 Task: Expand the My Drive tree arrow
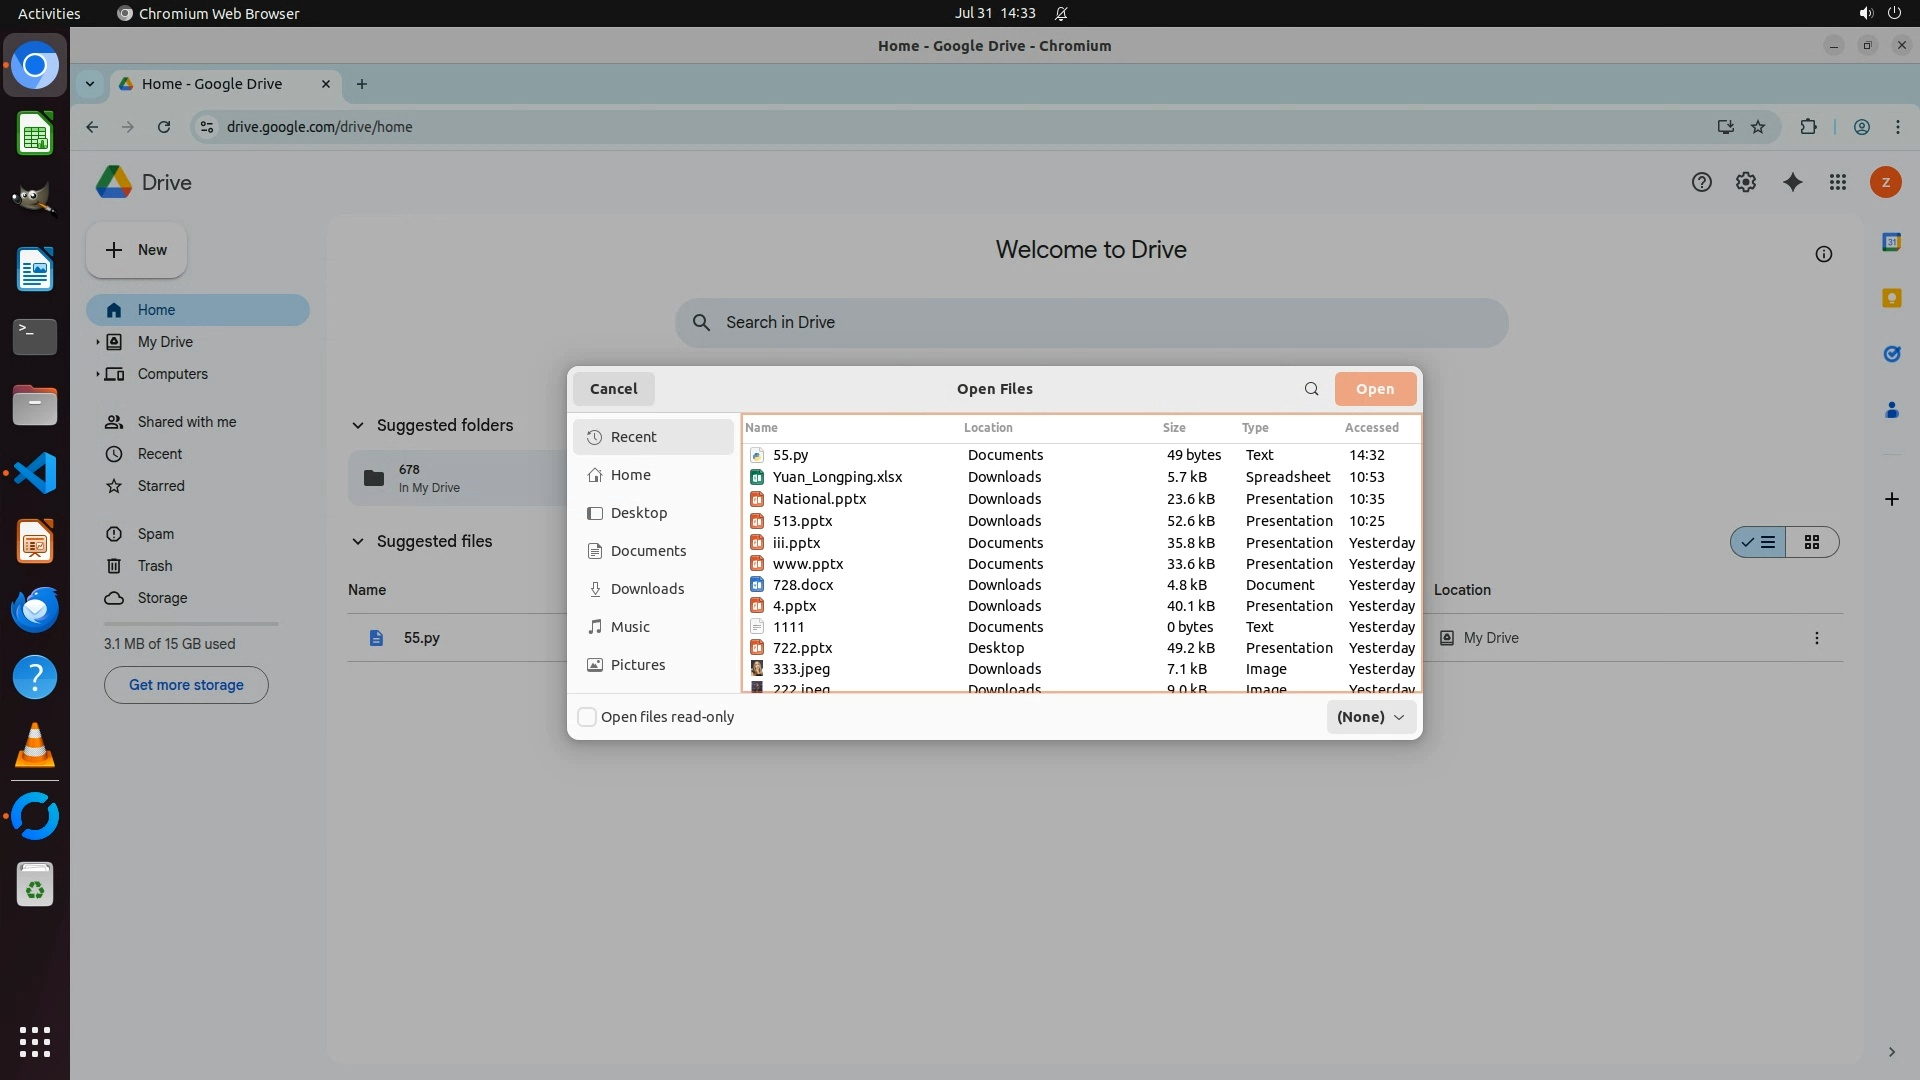click(x=98, y=342)
